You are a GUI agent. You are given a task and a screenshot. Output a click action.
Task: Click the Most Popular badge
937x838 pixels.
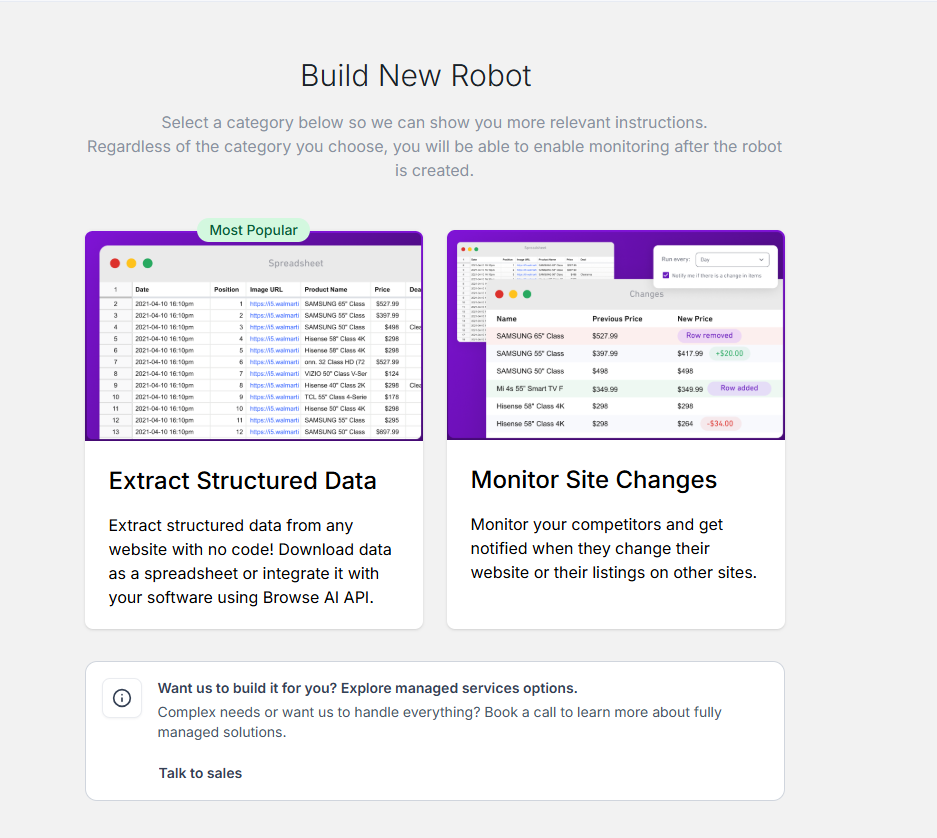(x=253, y=230)
